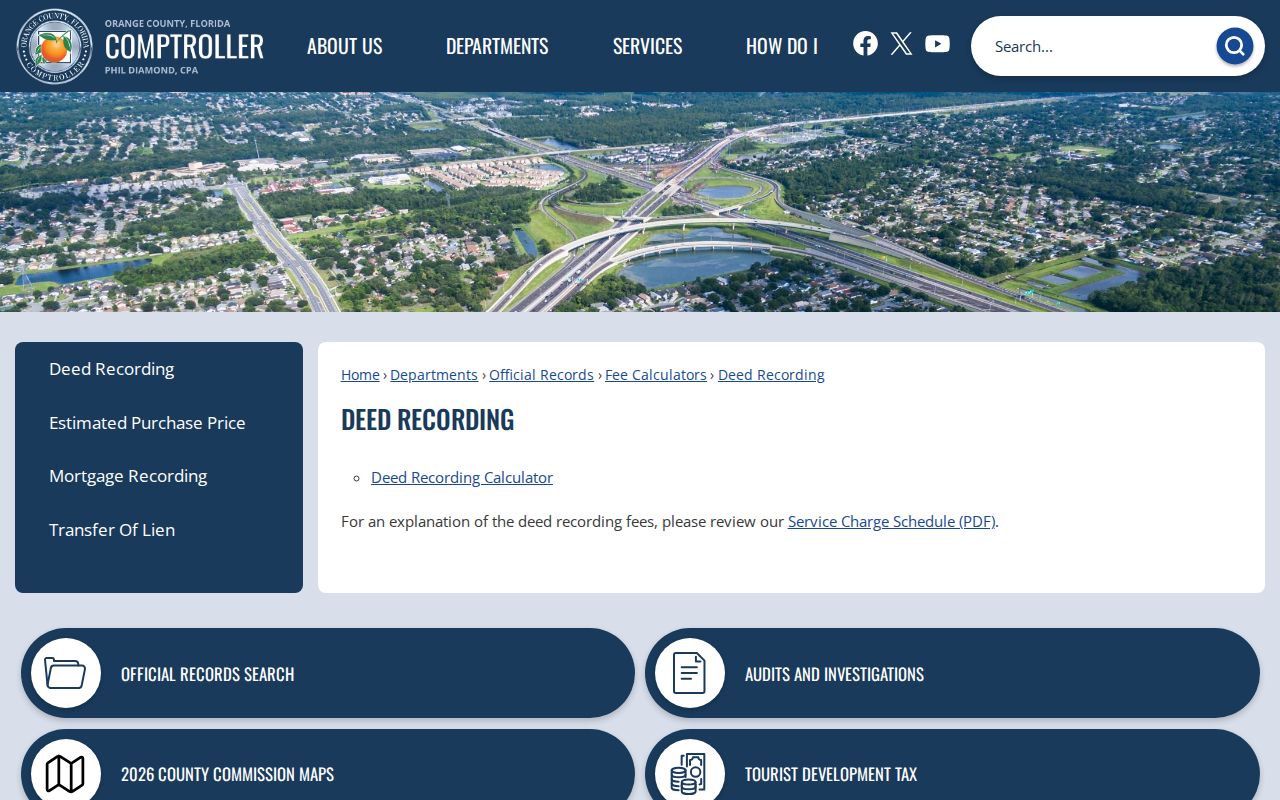Screen dimensions: 1280x800
Task: Go to Fee Calculators breadcrumb link
Action: coord(656,375)
